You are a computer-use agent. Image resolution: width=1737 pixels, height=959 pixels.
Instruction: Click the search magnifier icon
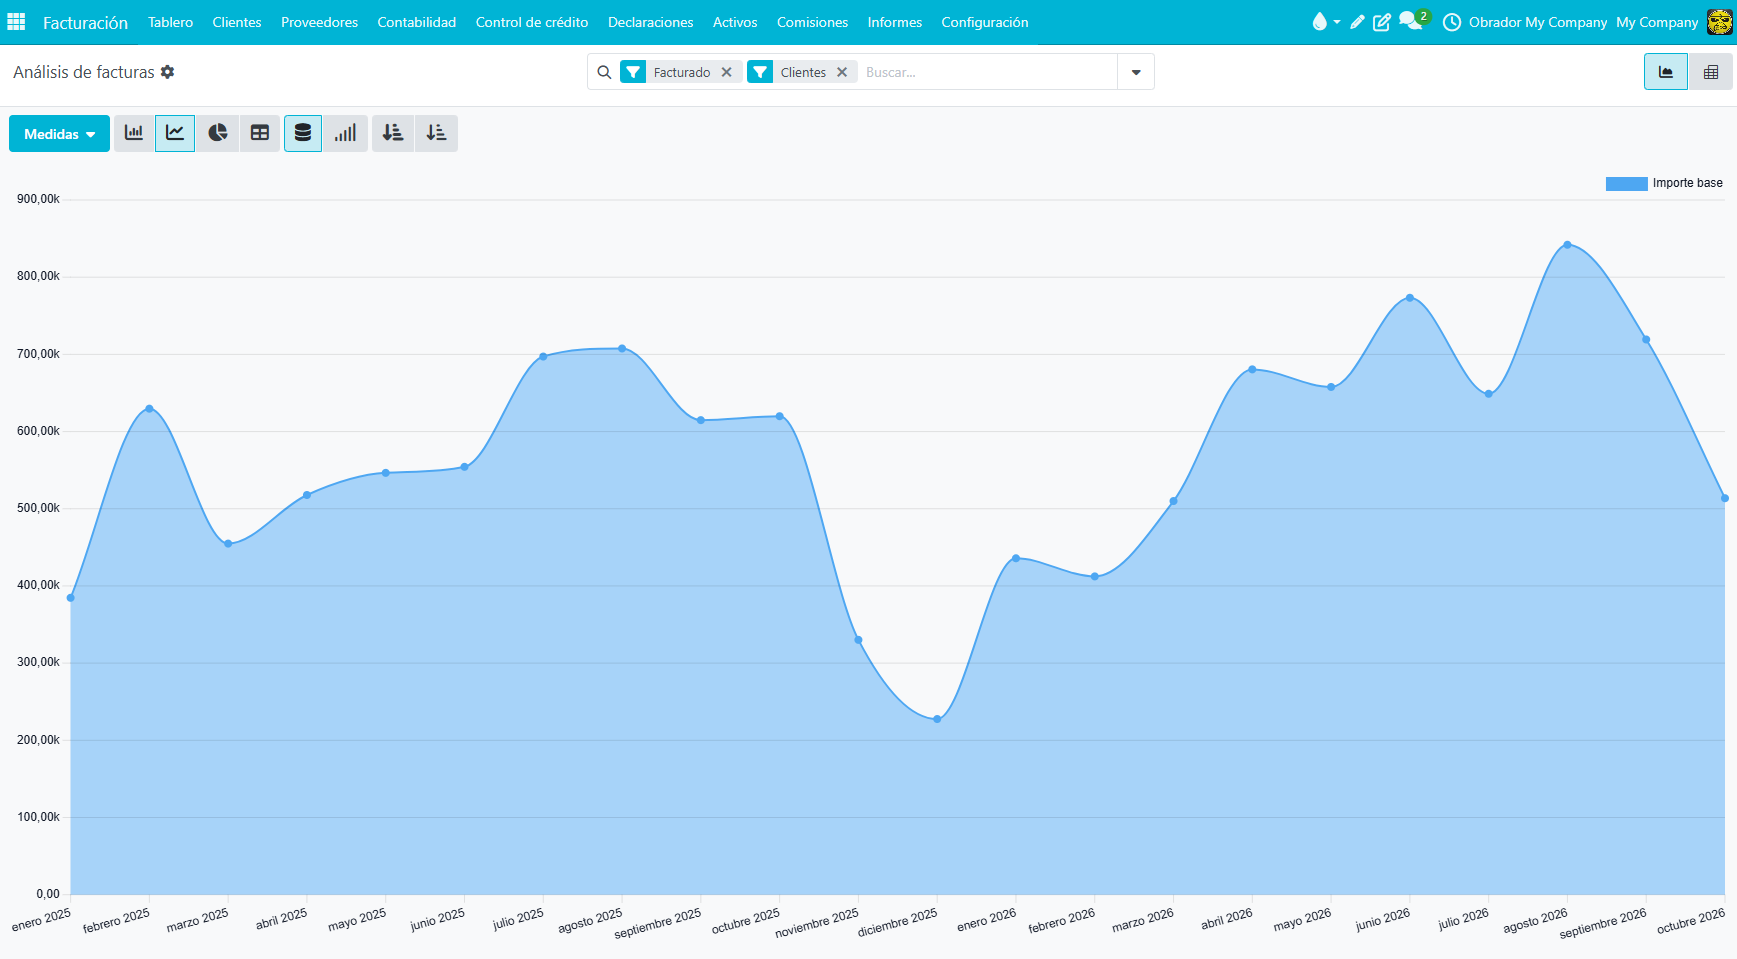click(x=604, y=72)
